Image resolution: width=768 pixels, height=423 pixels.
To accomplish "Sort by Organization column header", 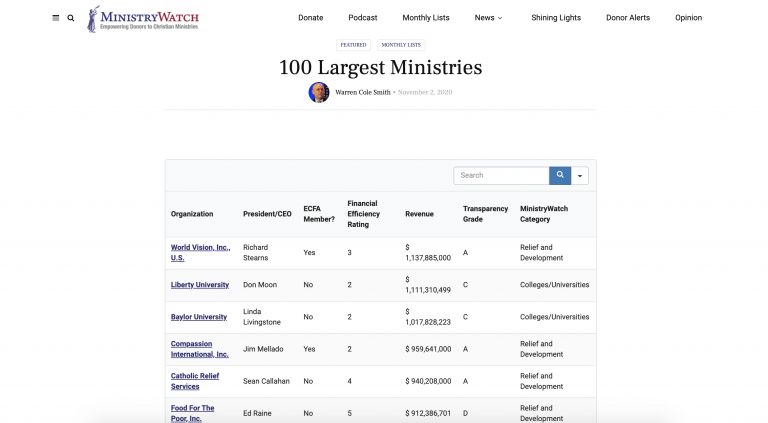I will [x=192, y=214].
